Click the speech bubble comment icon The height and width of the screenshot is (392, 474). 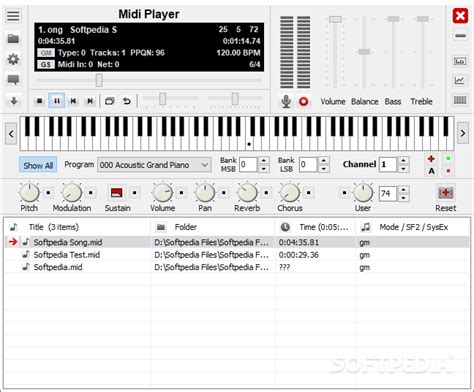point(13,79)
